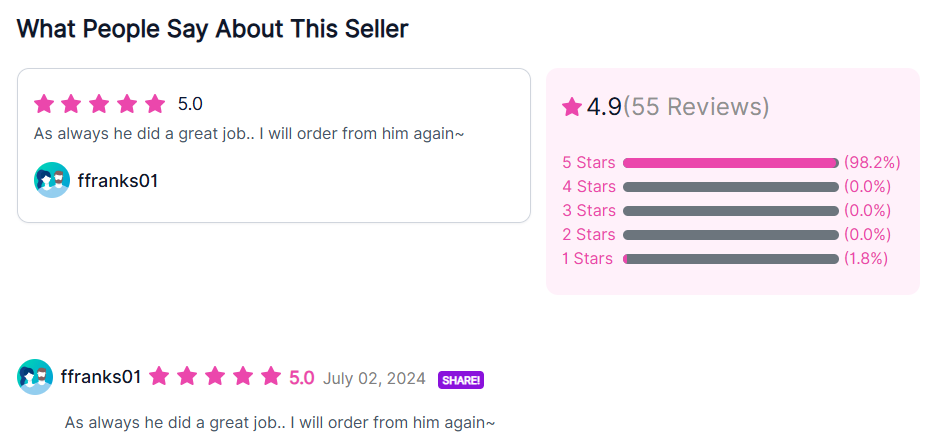The height and width of the screenshot is (438, 928).
Task: Click last star in July 02 review
Action: click(271, 376)
